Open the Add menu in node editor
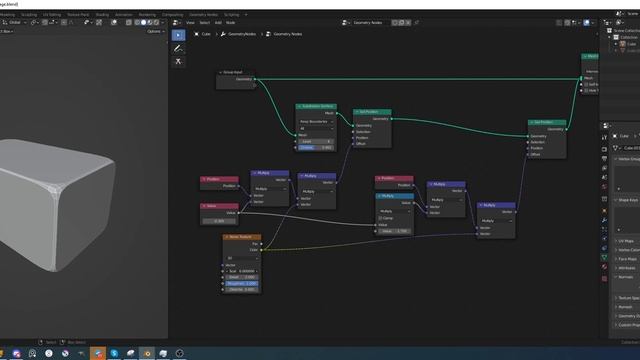 click(x=218, y=22)
